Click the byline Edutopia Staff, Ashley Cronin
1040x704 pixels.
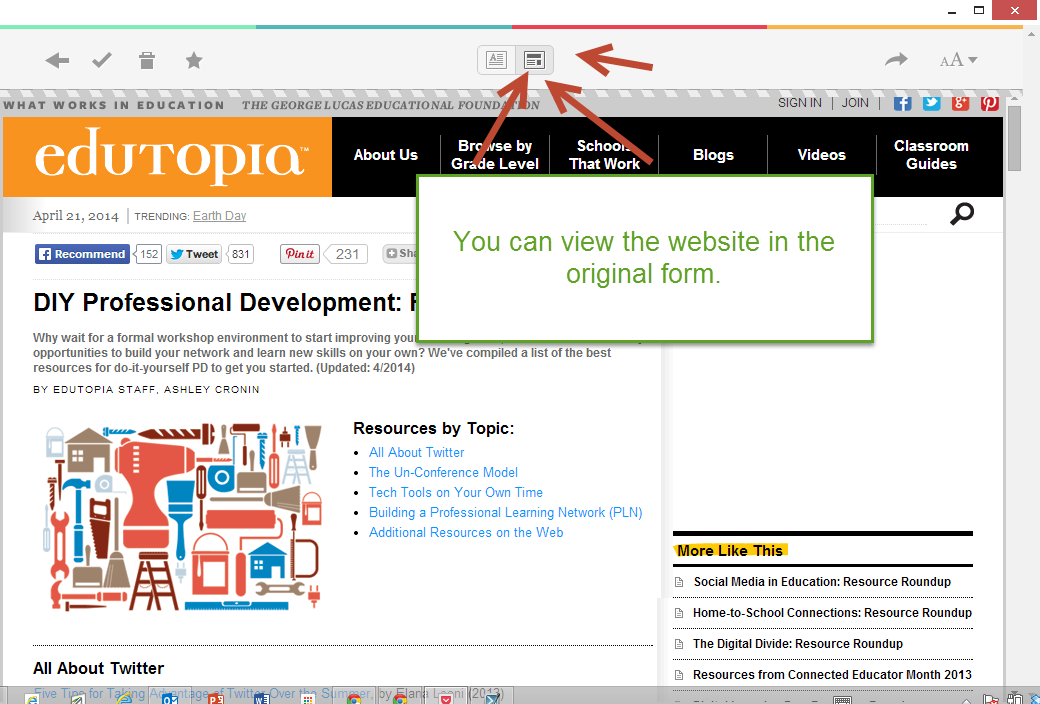click(147, 389)
